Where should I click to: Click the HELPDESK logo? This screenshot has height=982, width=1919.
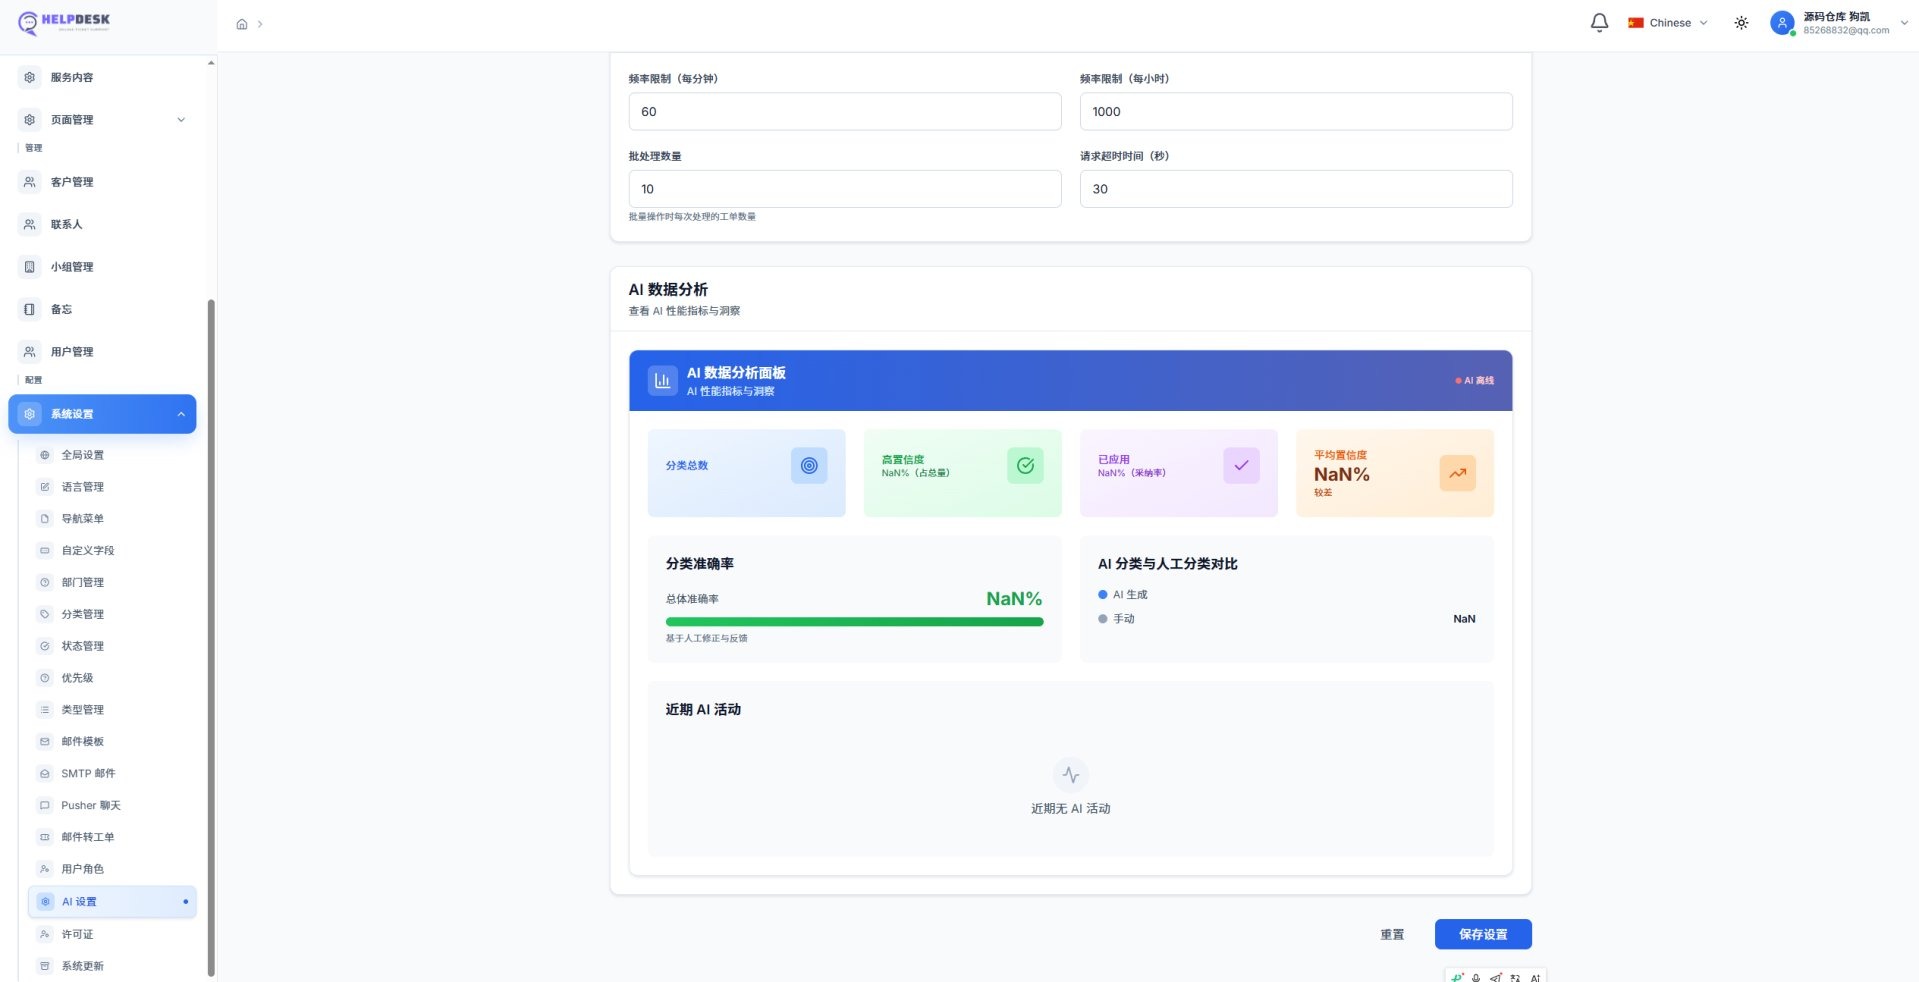click(x=64, y=22)
